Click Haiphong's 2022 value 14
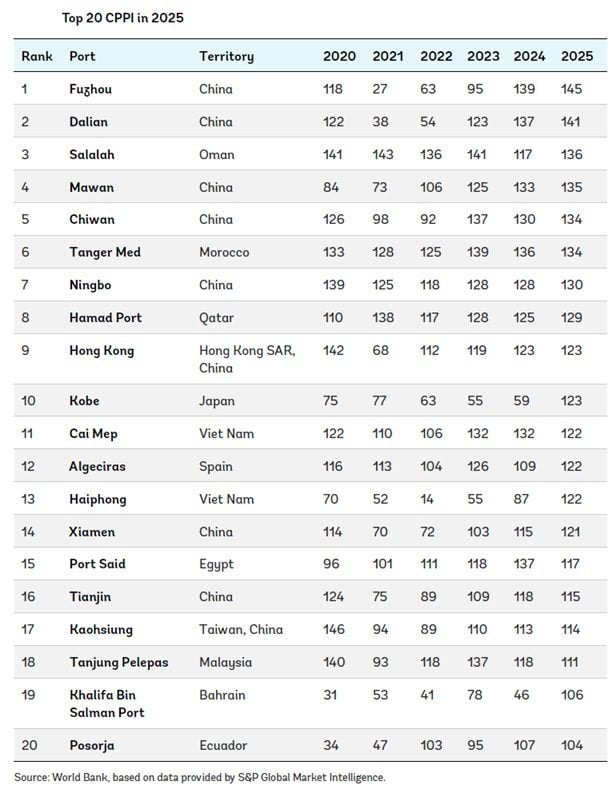 click(x=427, y=499)
